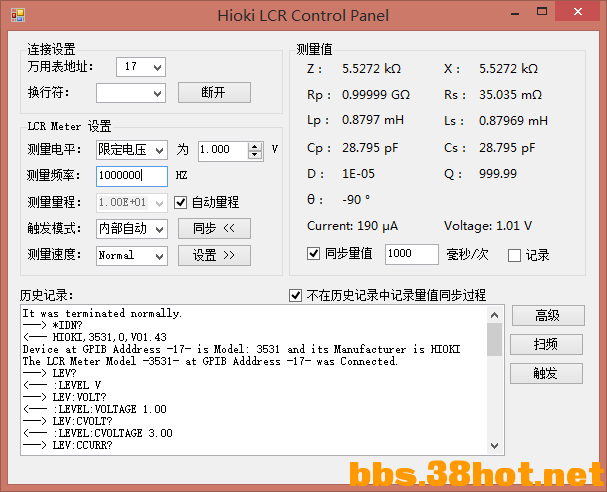Click the D value 1E-05
607x492 pixels.
pos(358,174)
